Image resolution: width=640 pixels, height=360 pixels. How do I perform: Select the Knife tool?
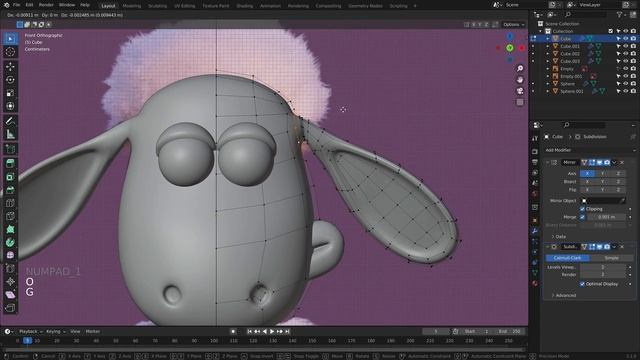[x=10, y=216]
